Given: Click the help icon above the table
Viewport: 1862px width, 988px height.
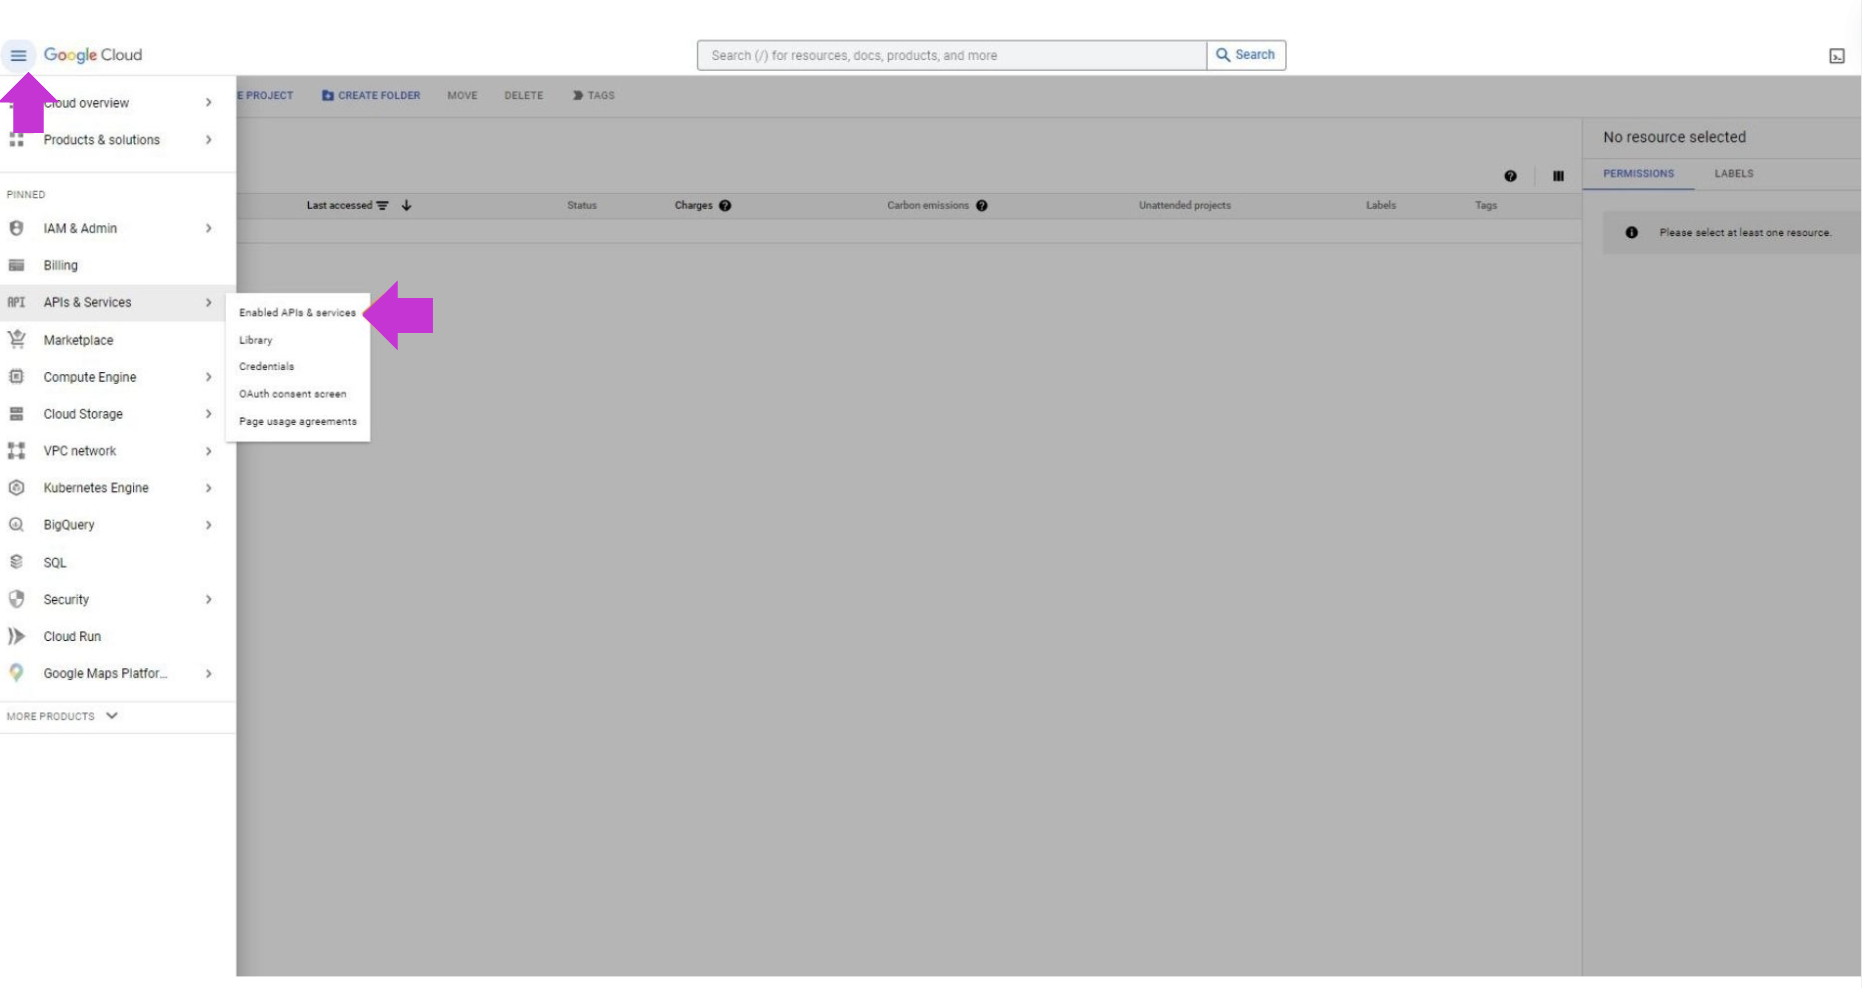Looking at the screenshot, I should coord(1510,176).
